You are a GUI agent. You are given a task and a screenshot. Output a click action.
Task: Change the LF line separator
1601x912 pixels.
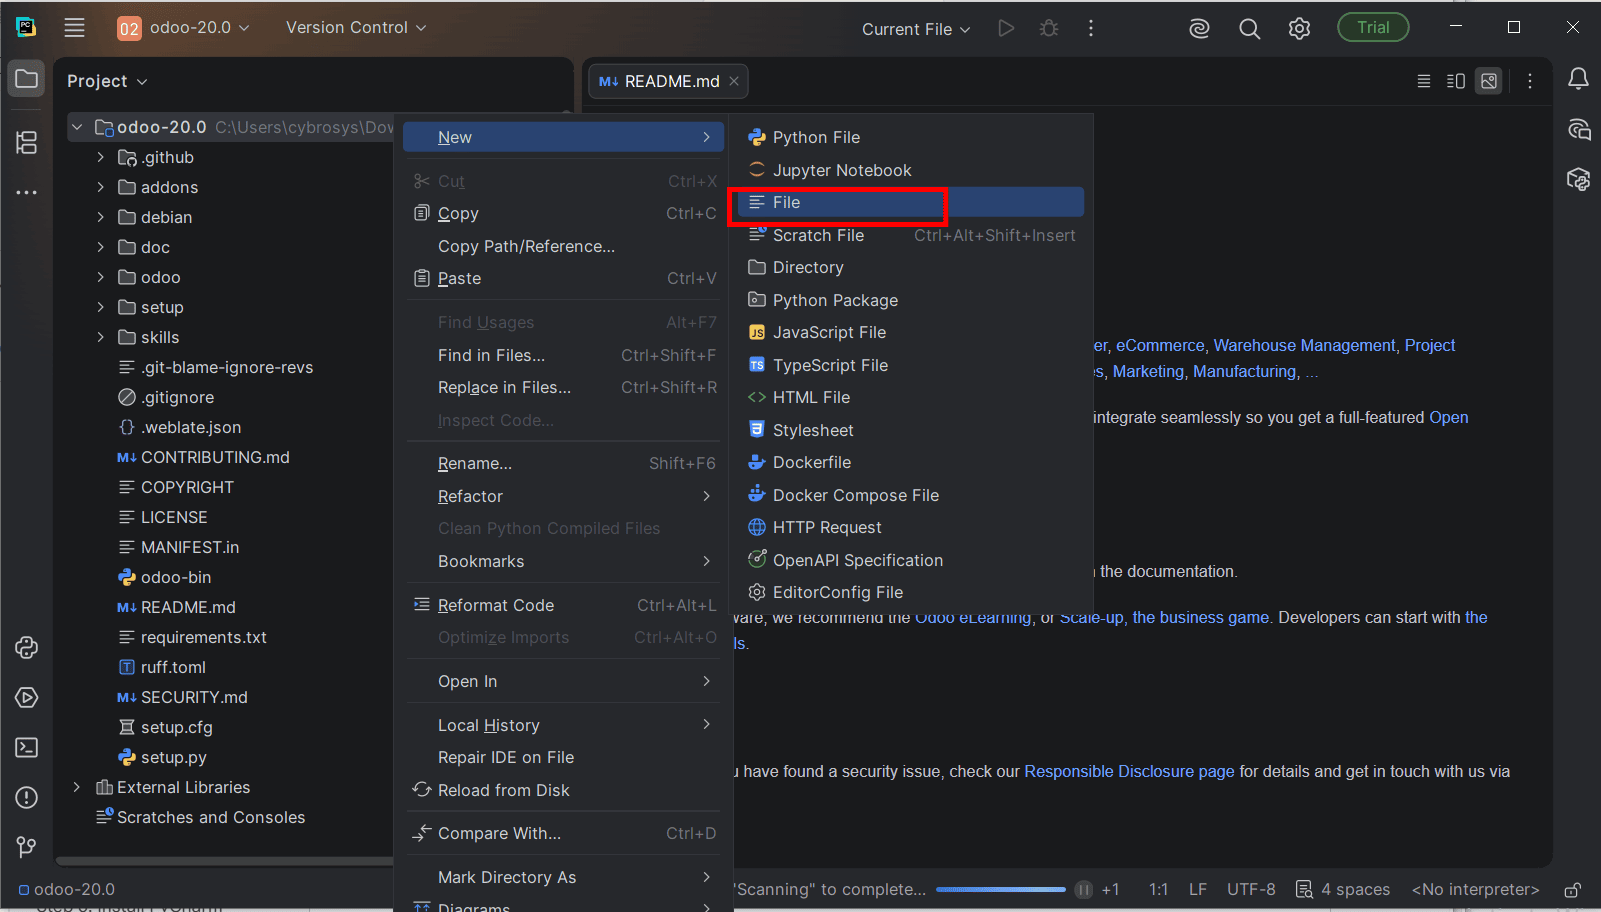[1198, 889]
